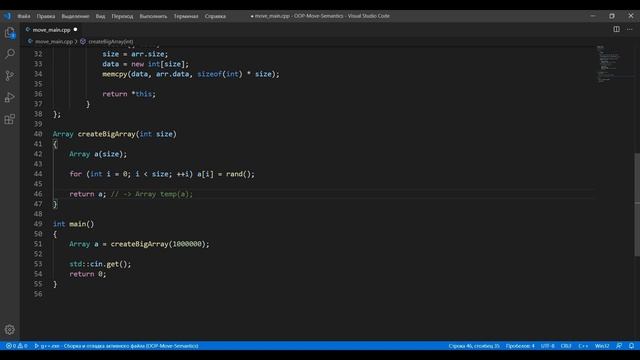Start the g++.exe build and debug task
Viewport: 640px width, 360px height.
(116, 346)
